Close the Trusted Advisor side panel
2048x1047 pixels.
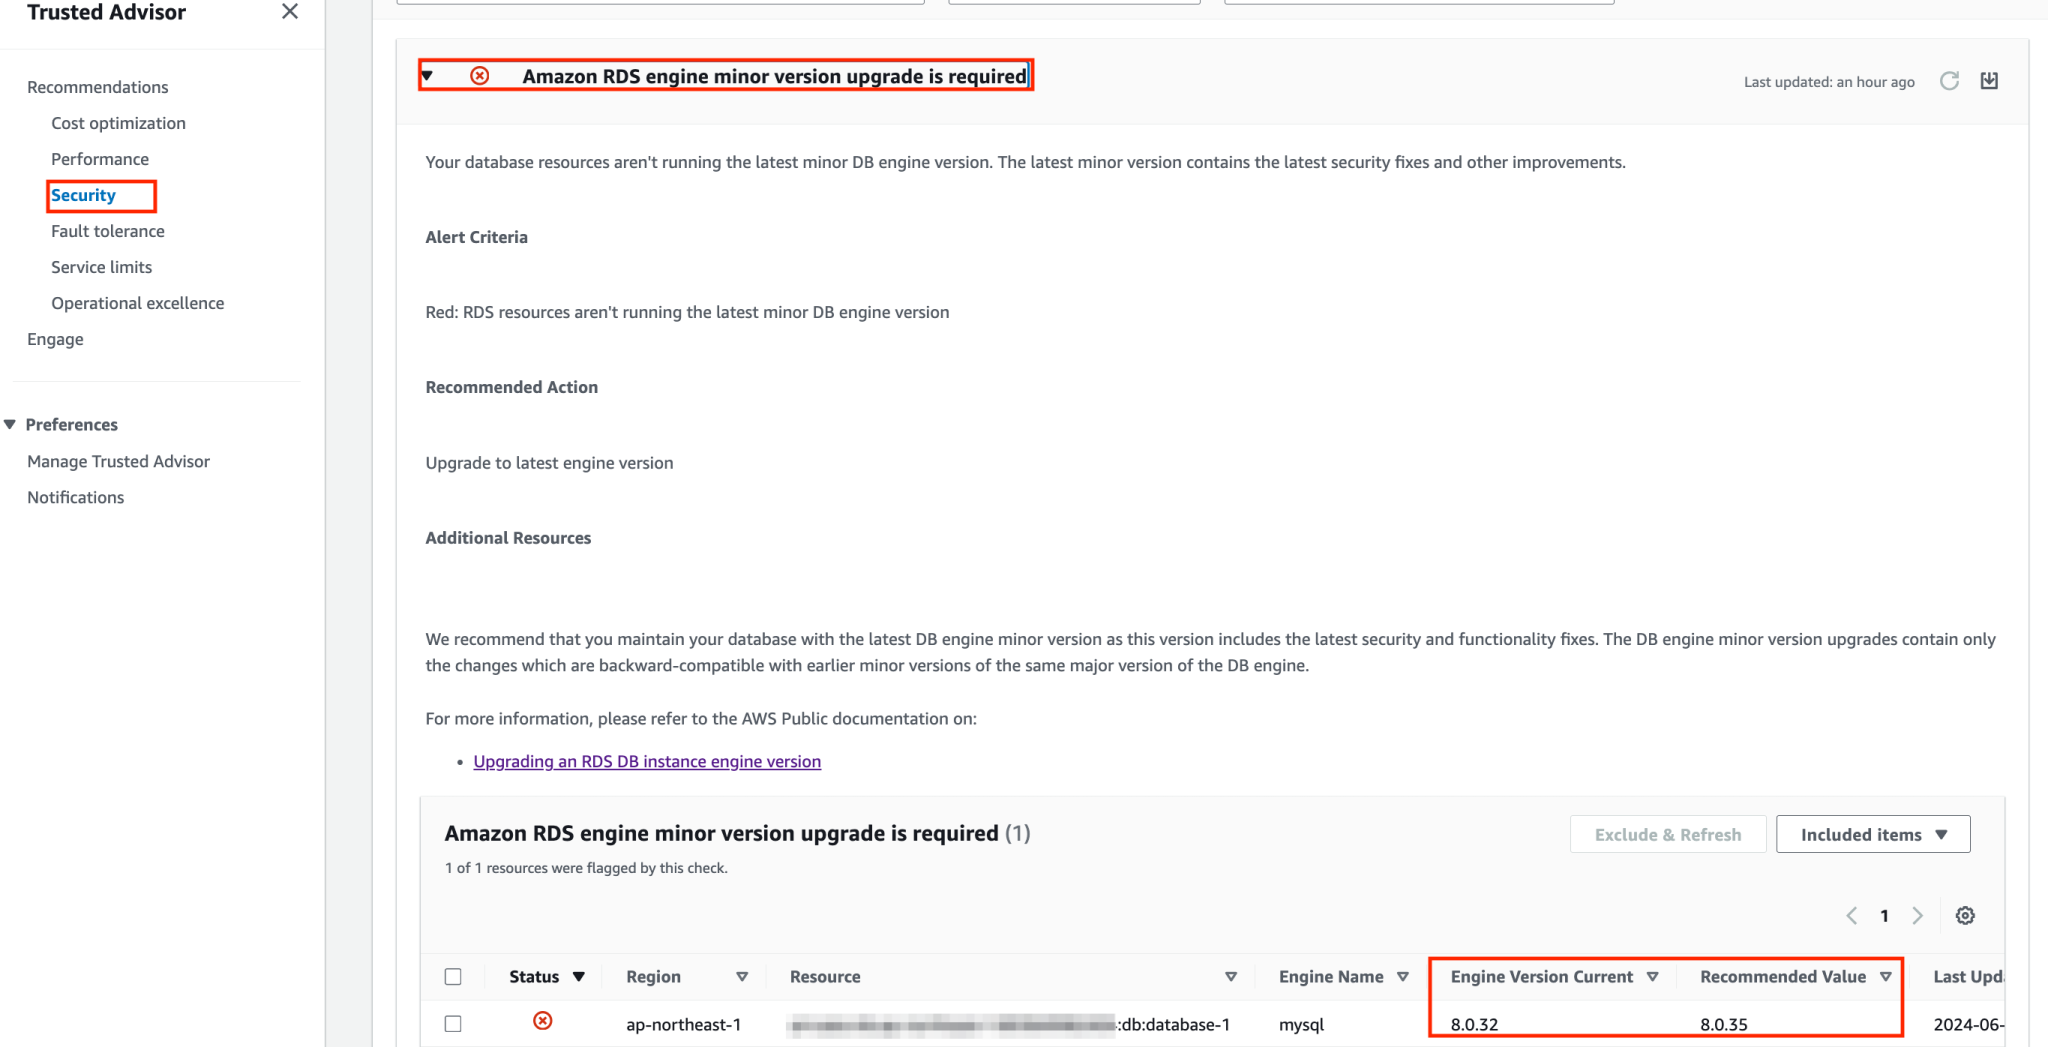[x=289, y=12]
